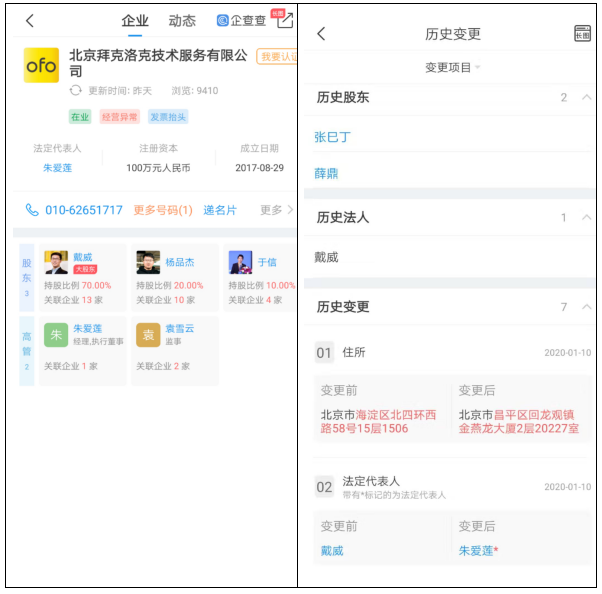Tap 杨品杰's 关联企业 10 家 count
602x594 pixels.
165,300
